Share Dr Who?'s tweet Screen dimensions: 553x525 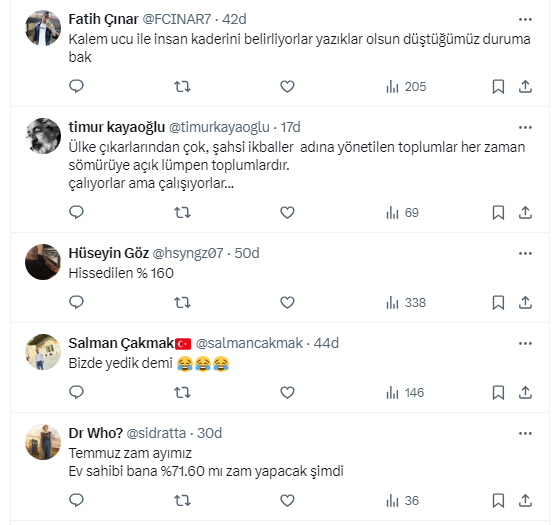click(525, 500)
